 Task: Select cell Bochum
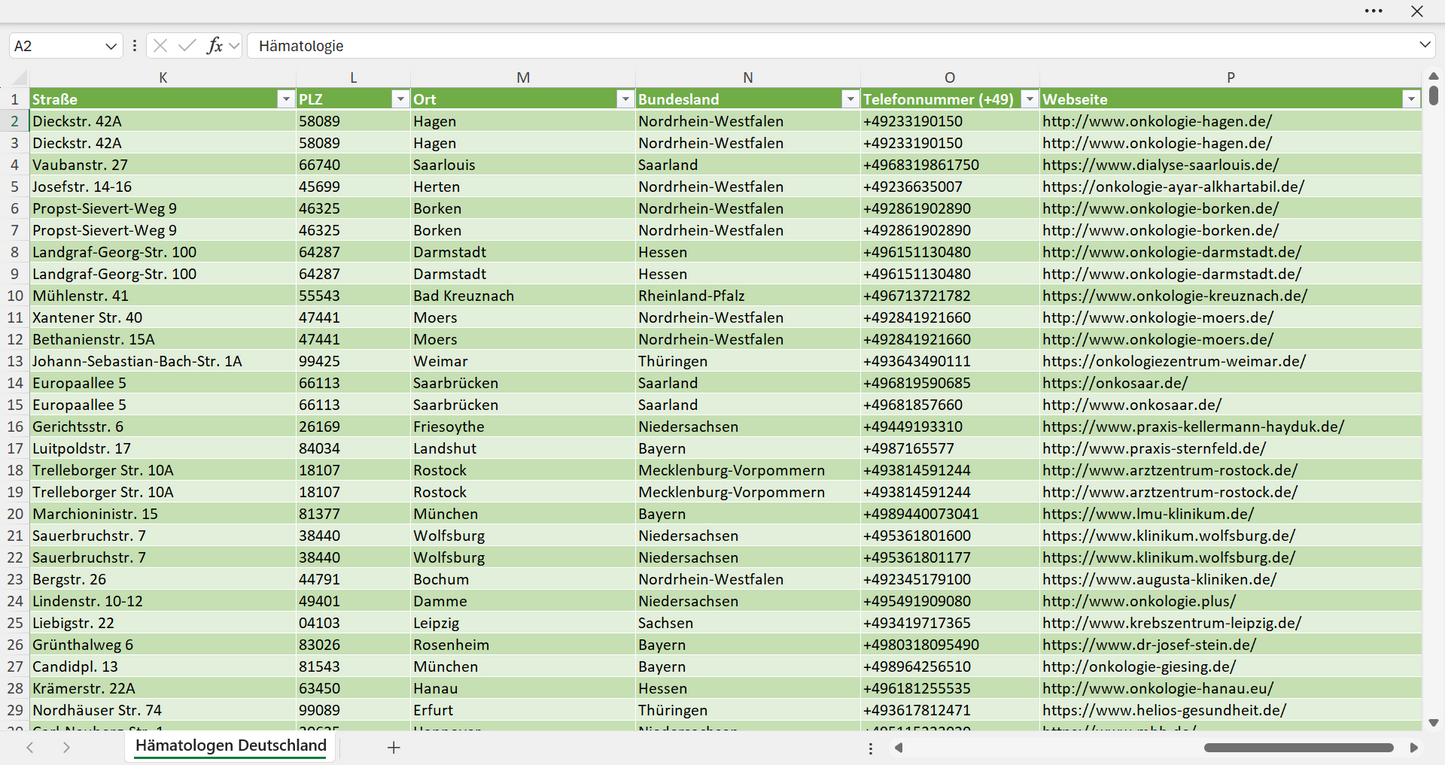coord(523,580)
